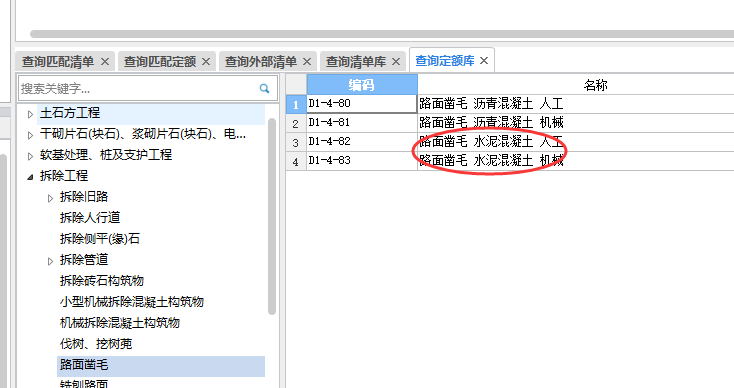Select 软基处理、桩及支护工程 in the tree
This screenshot has height=388, width=734.
pyautogui.click(x=106, y=155)
